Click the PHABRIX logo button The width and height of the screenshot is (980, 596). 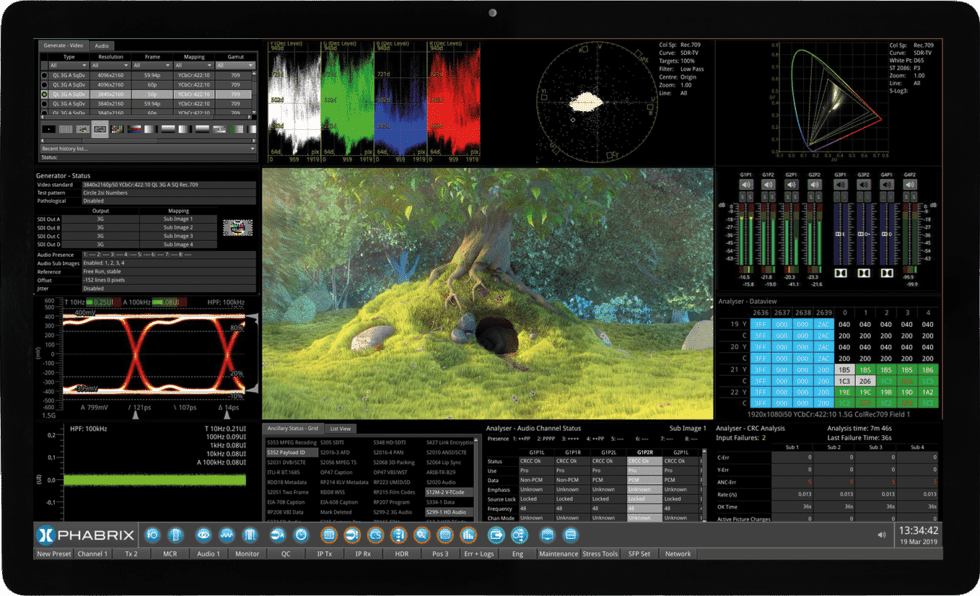coord(84,534)
